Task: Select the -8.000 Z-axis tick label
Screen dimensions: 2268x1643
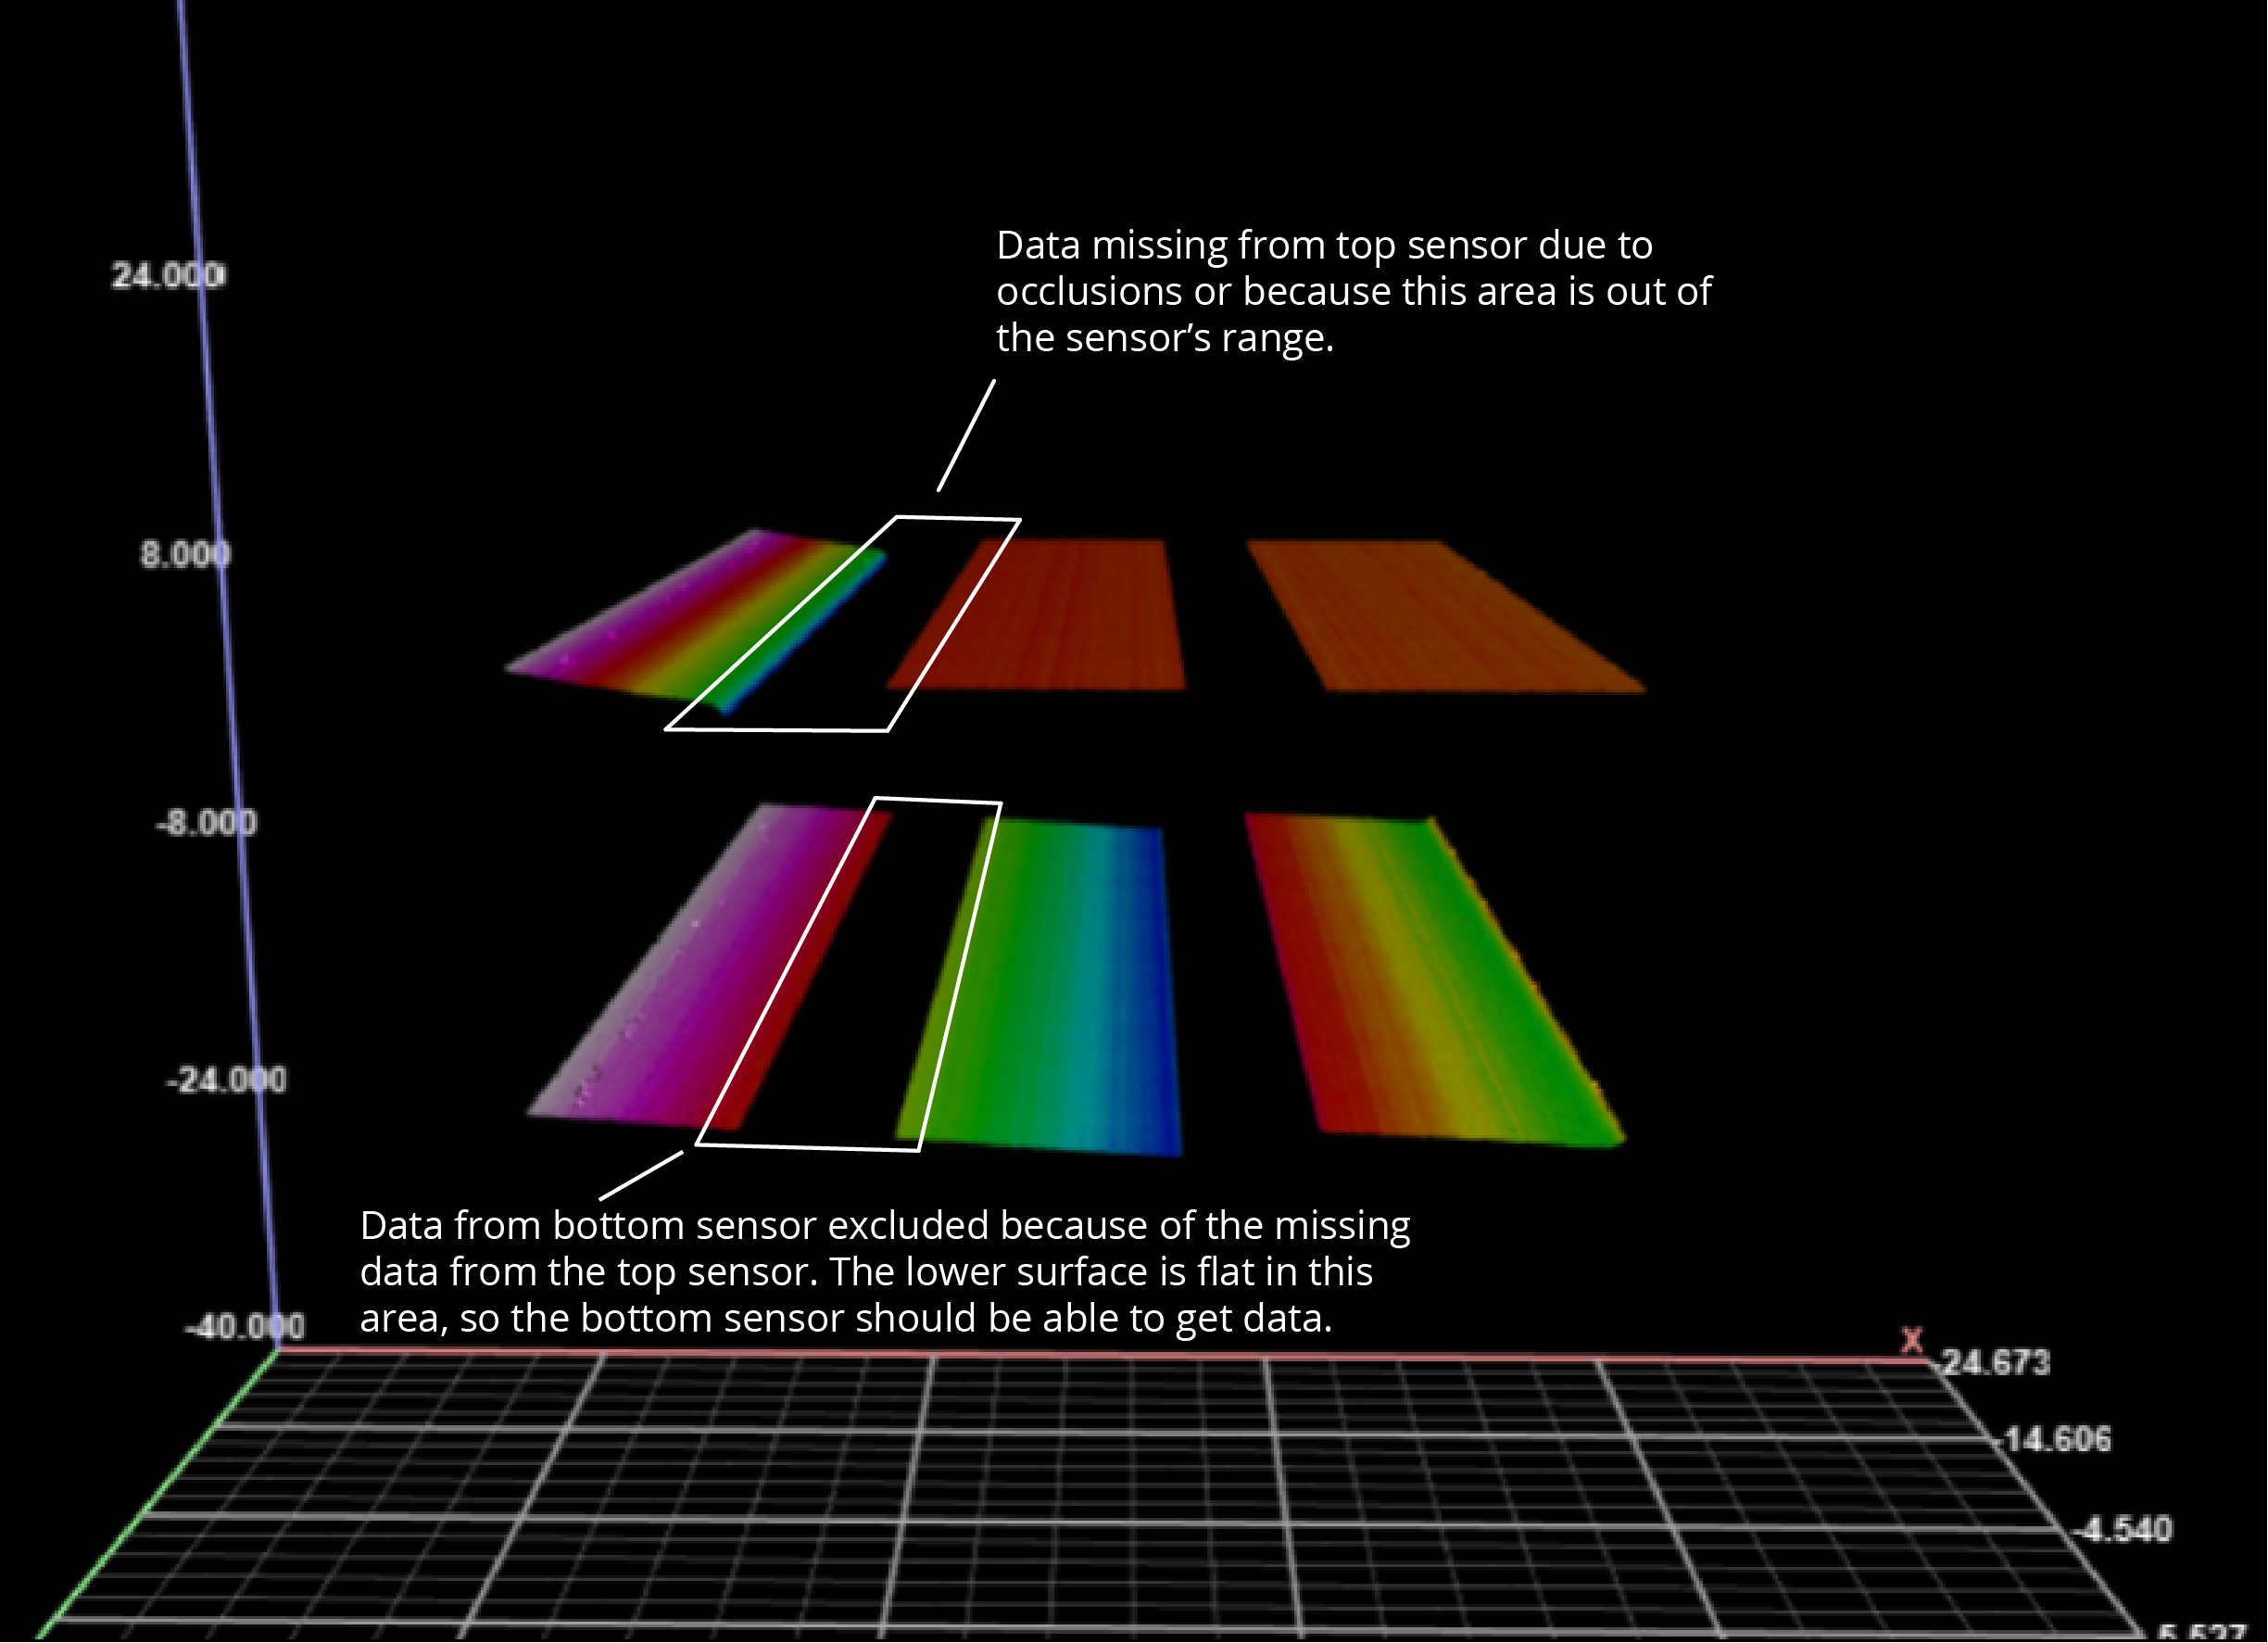Action: click(207, 822)
